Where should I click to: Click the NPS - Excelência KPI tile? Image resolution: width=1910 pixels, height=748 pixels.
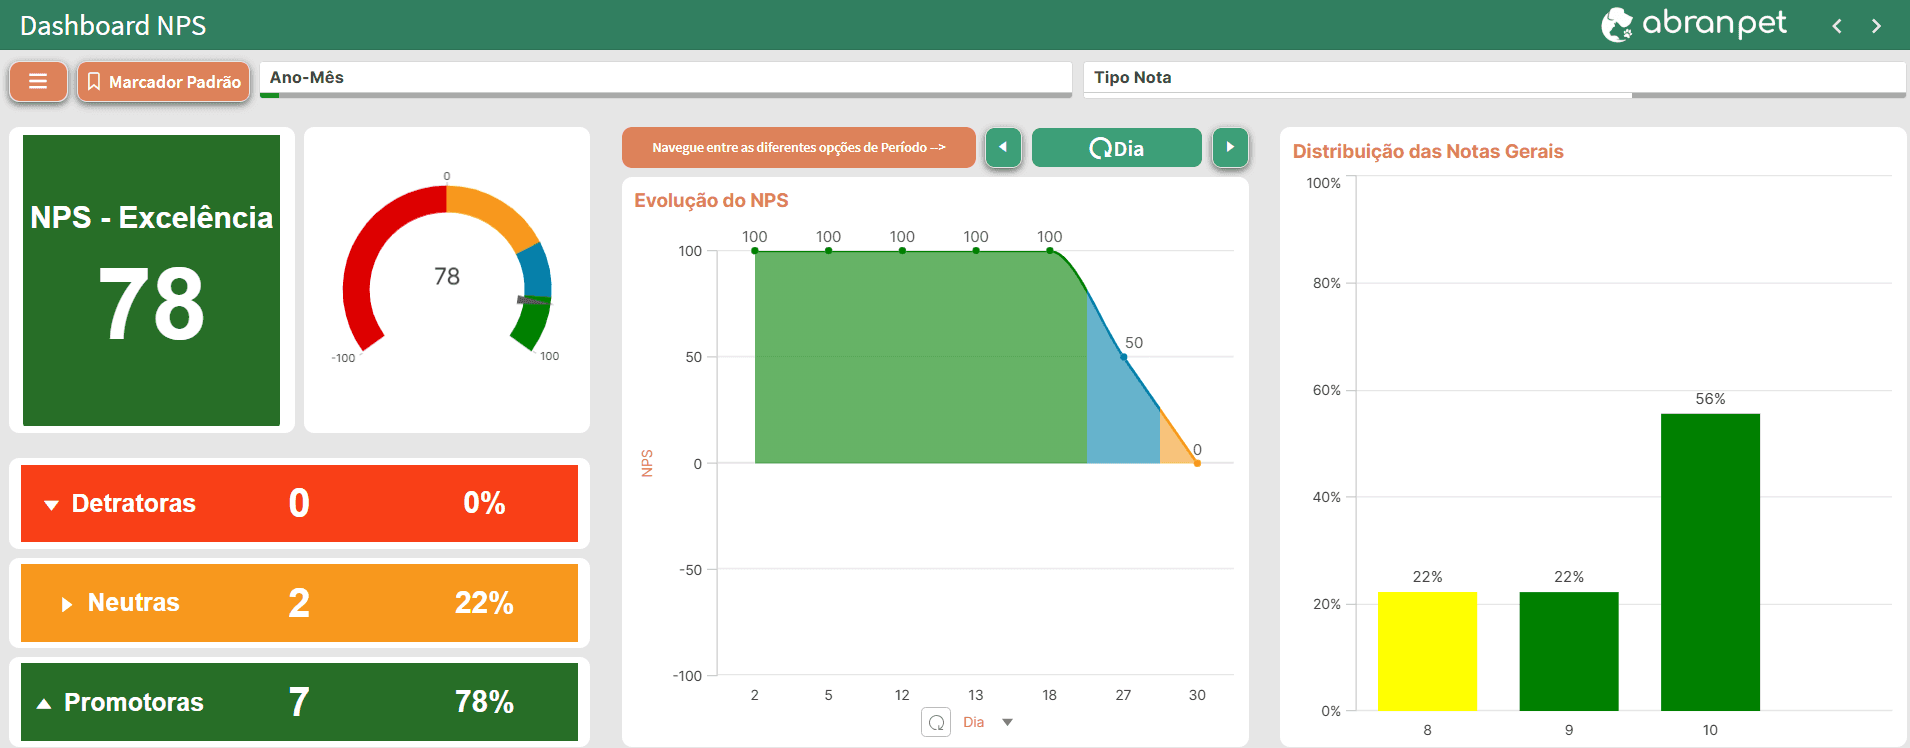click(x=151, y=280)
